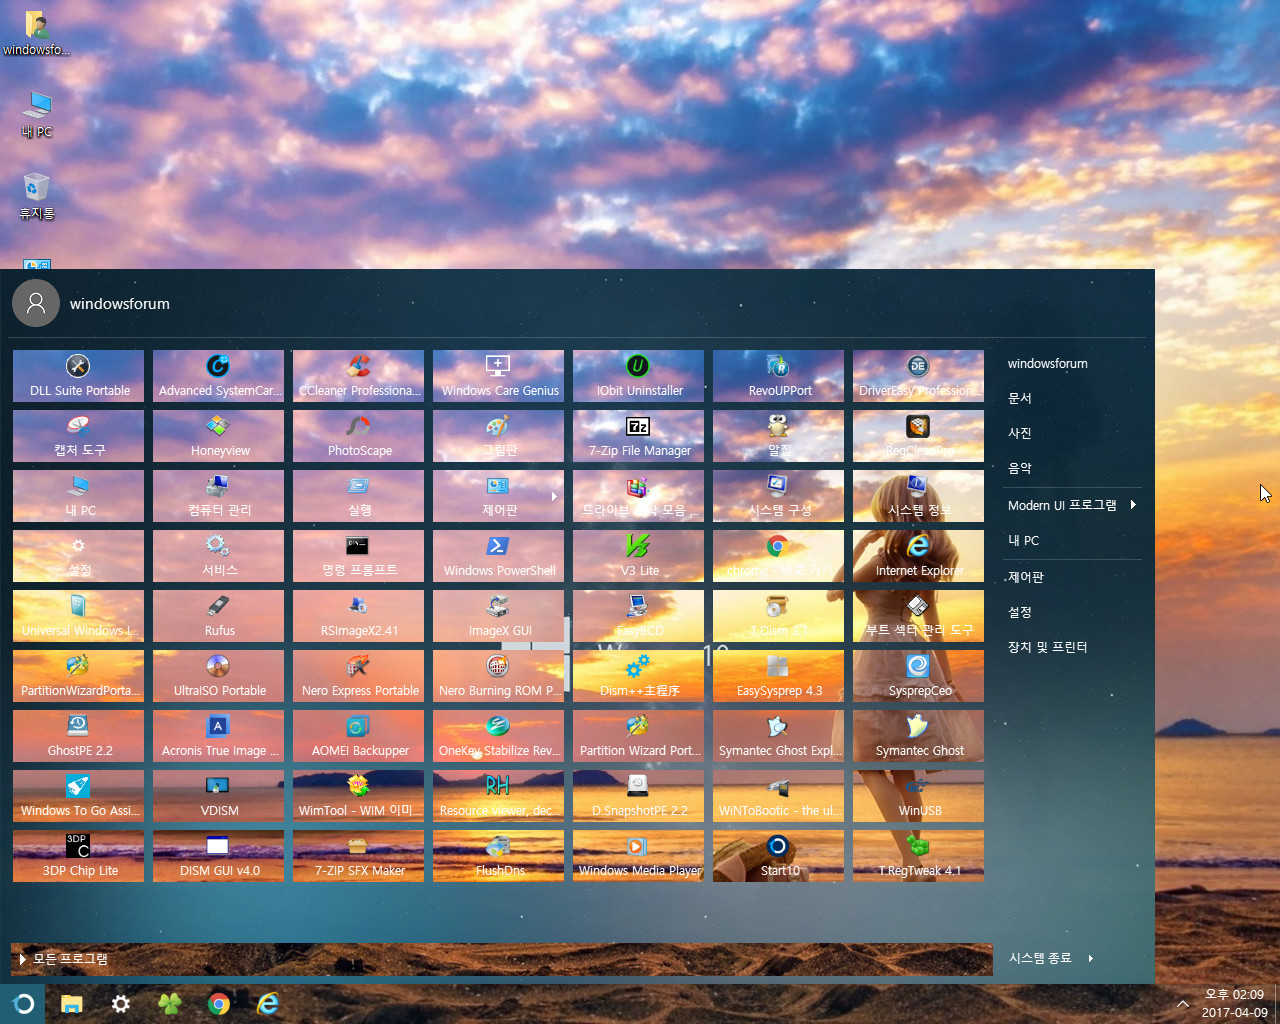The width and height of the screenshot is (1280, 1024).
Task: Launch AOMEI Backupper tile
Action: (358, 736)
